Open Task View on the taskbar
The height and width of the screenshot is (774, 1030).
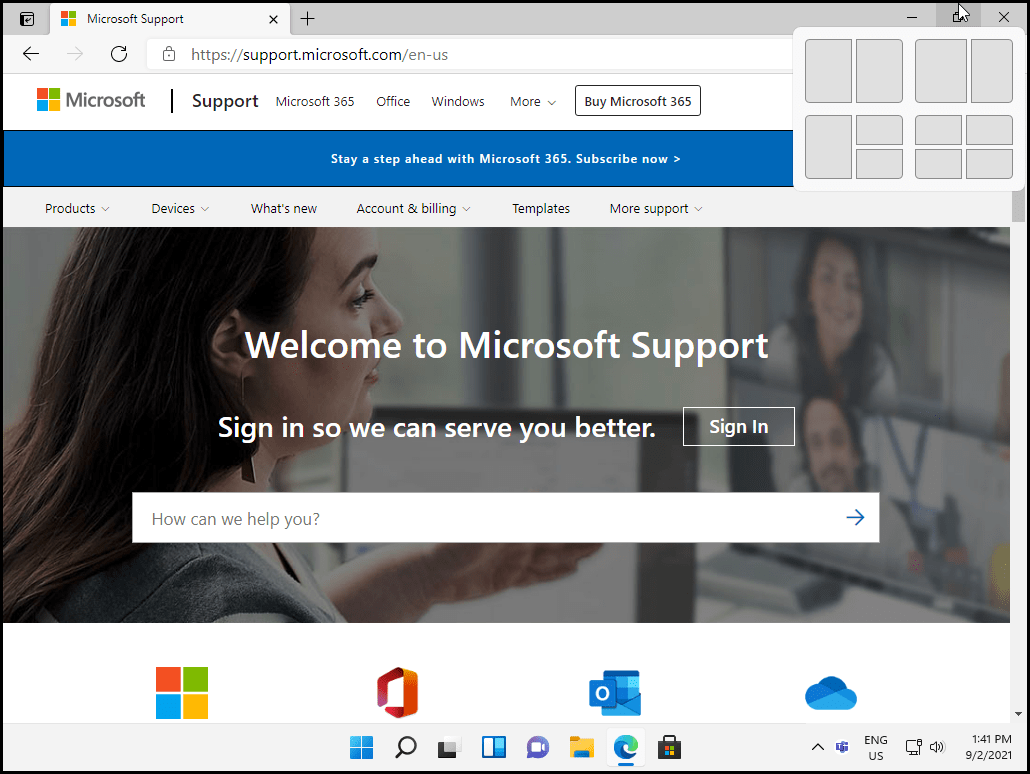coord(449,748)
